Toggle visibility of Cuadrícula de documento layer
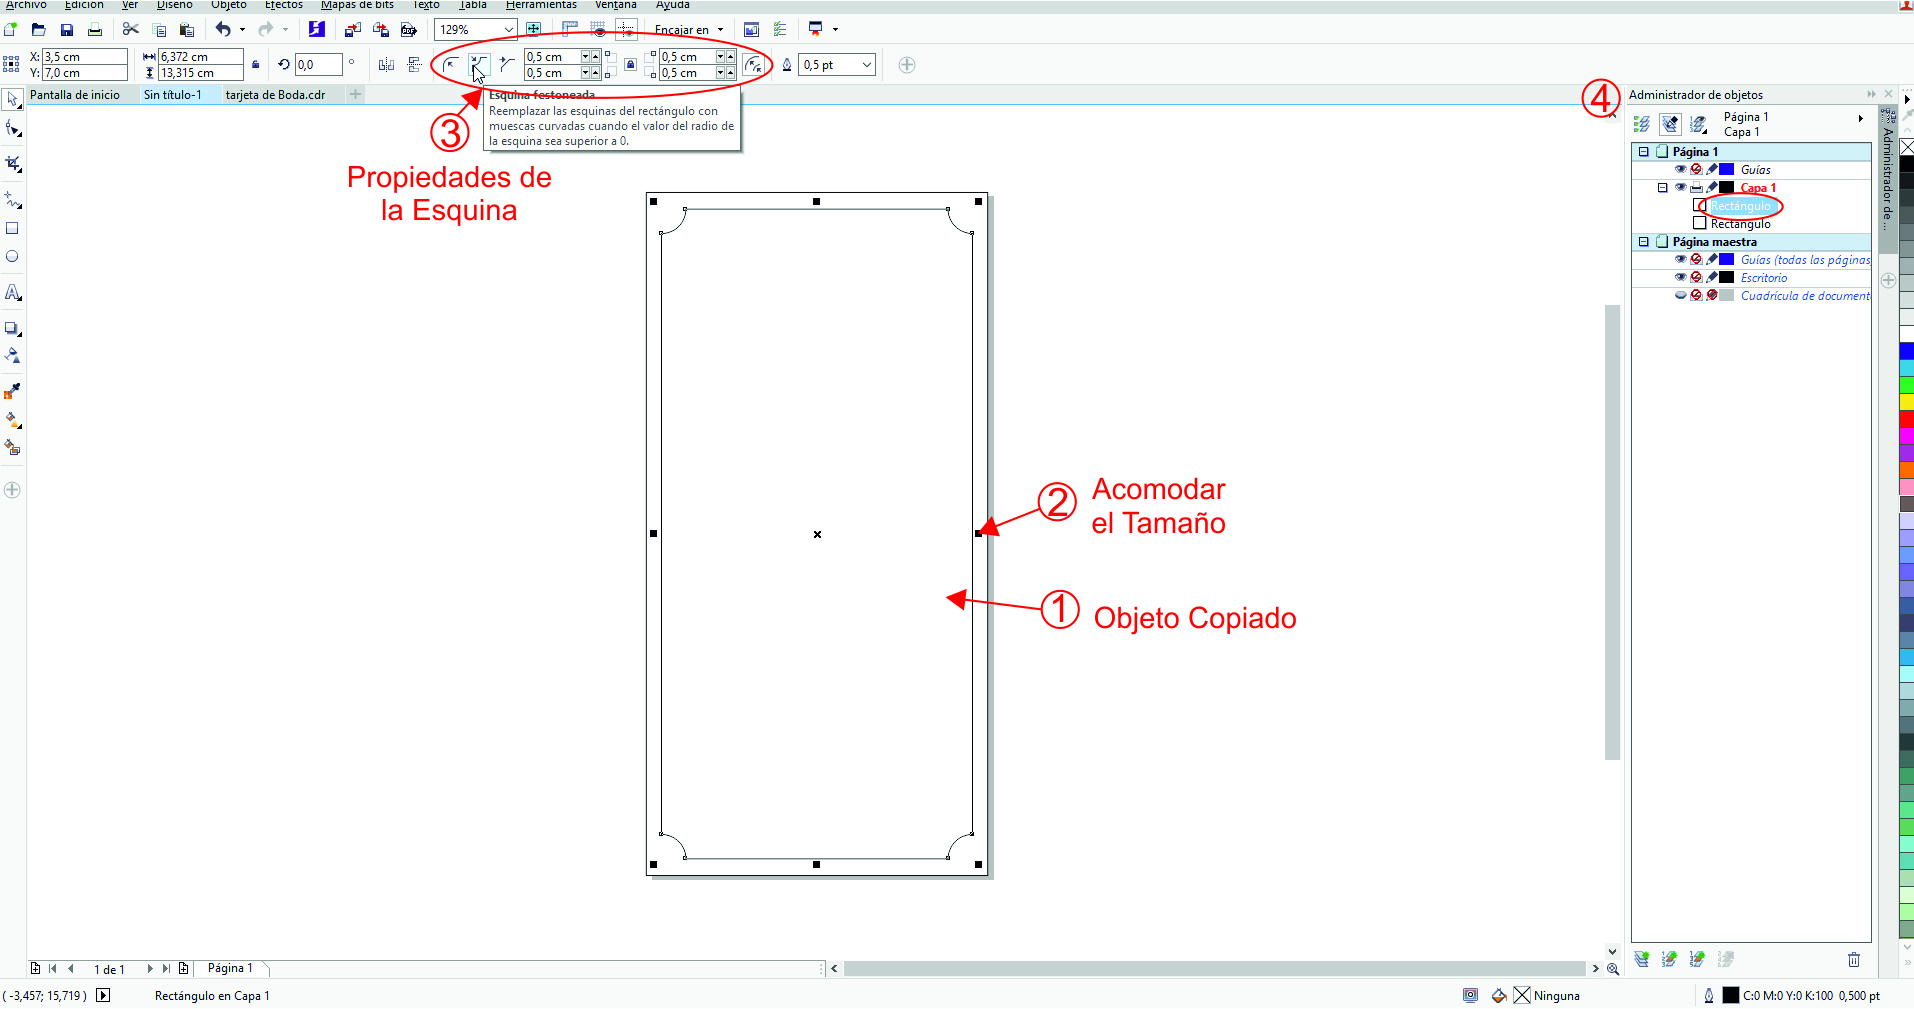The image size is (1914, 1009). coord(1680,295)
